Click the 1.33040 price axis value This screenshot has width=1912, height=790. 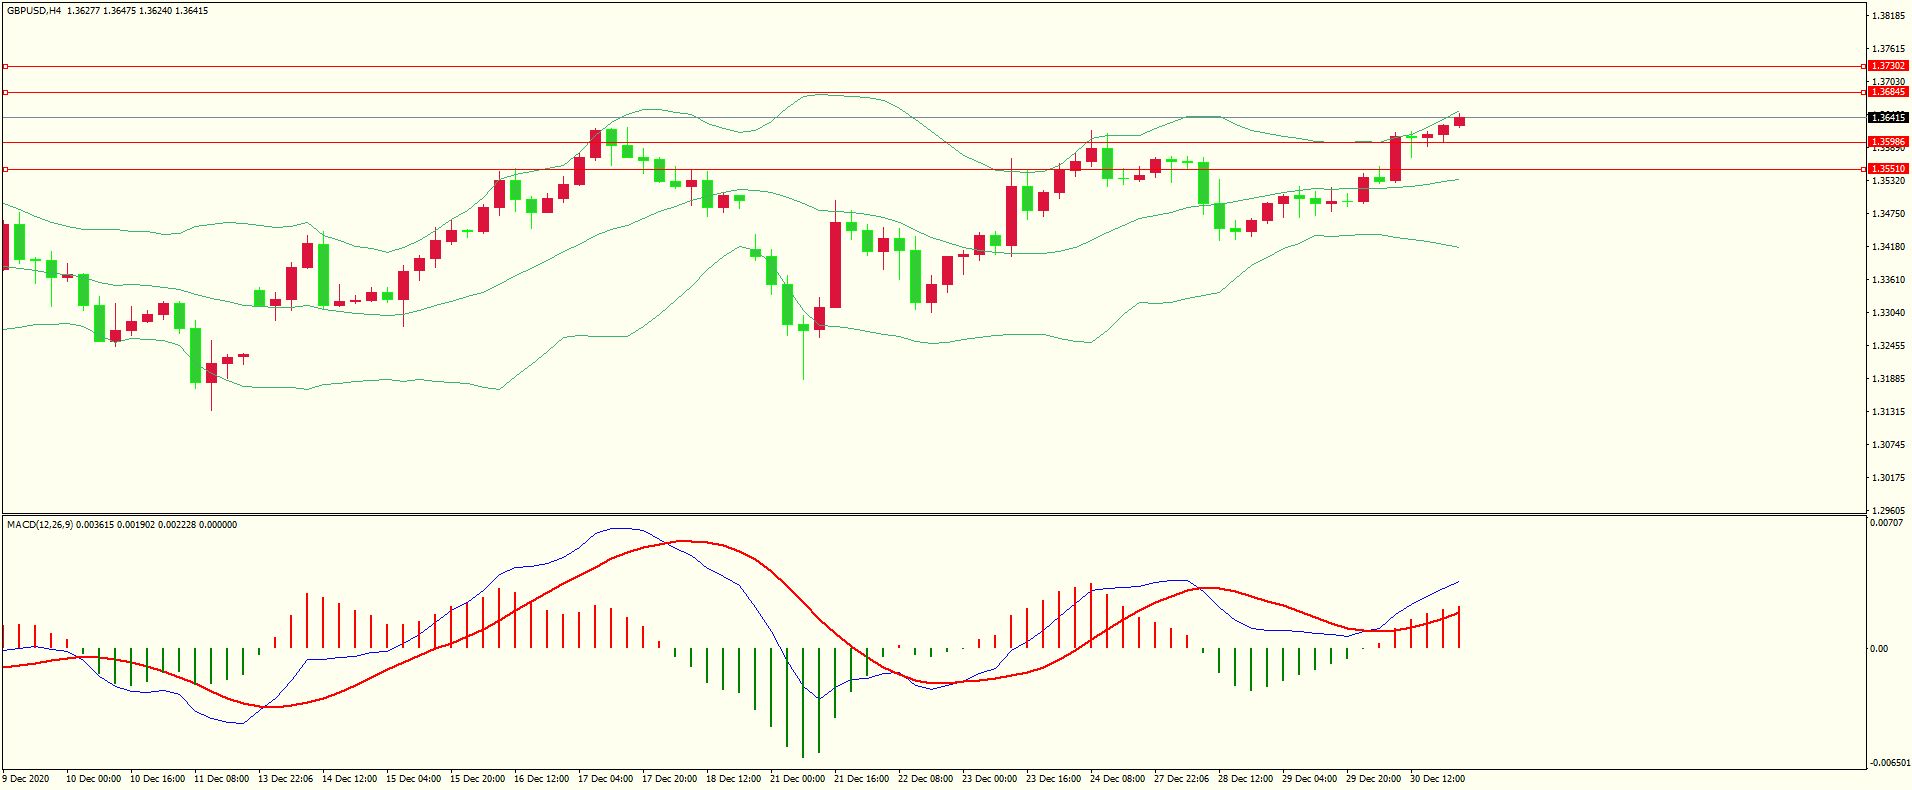tap(1888, 313)
